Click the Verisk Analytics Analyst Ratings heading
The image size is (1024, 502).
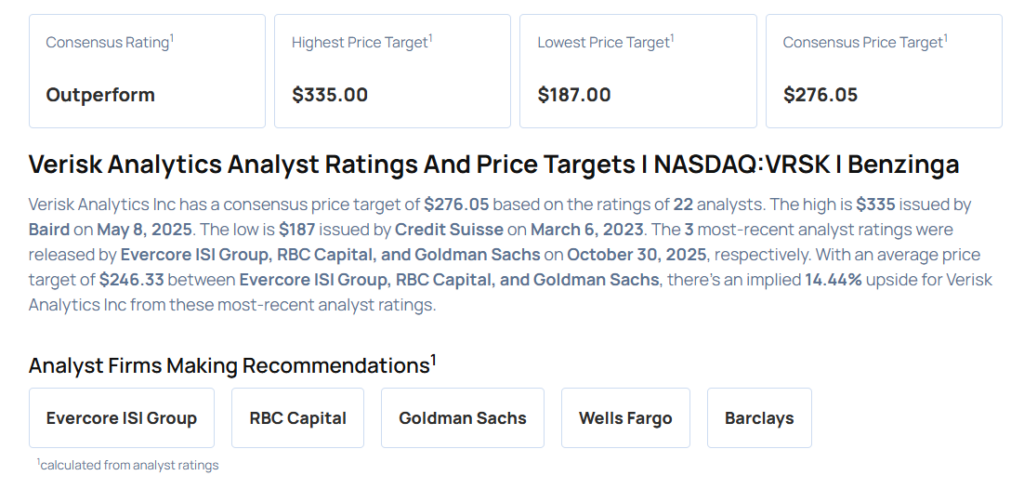(494, 165)
